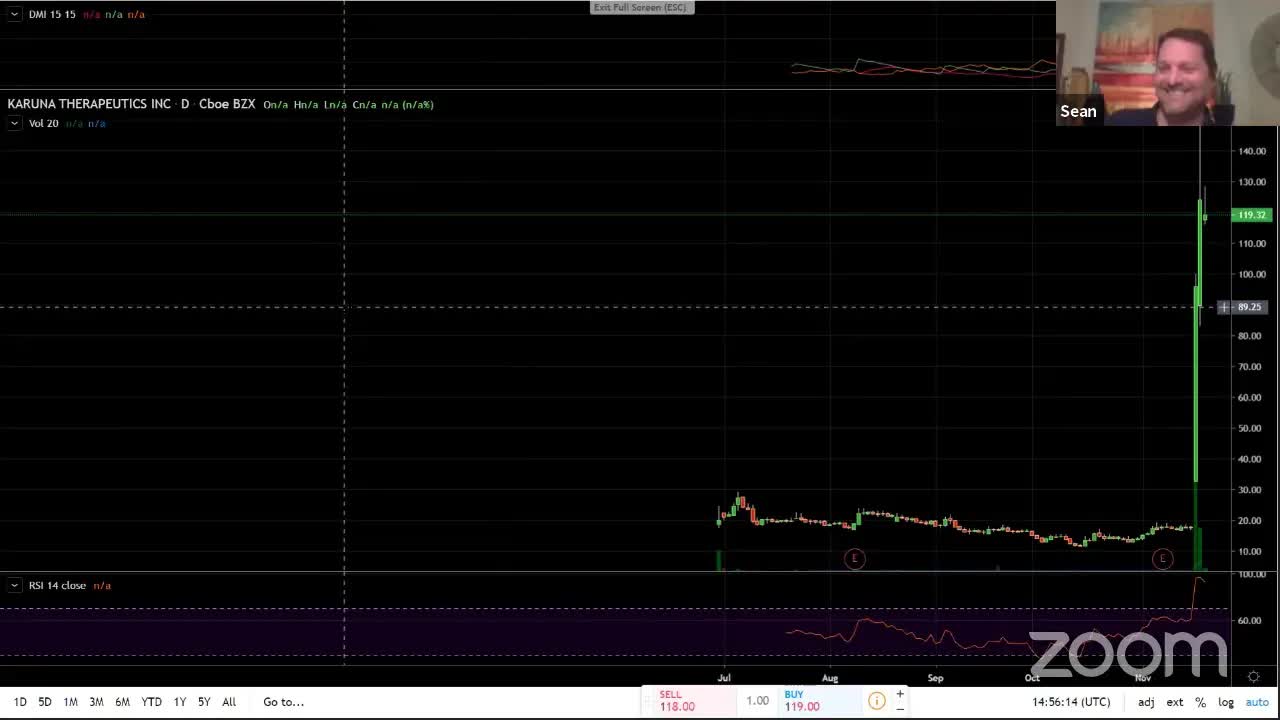Select the 3M time range

(x=96, y=702)
